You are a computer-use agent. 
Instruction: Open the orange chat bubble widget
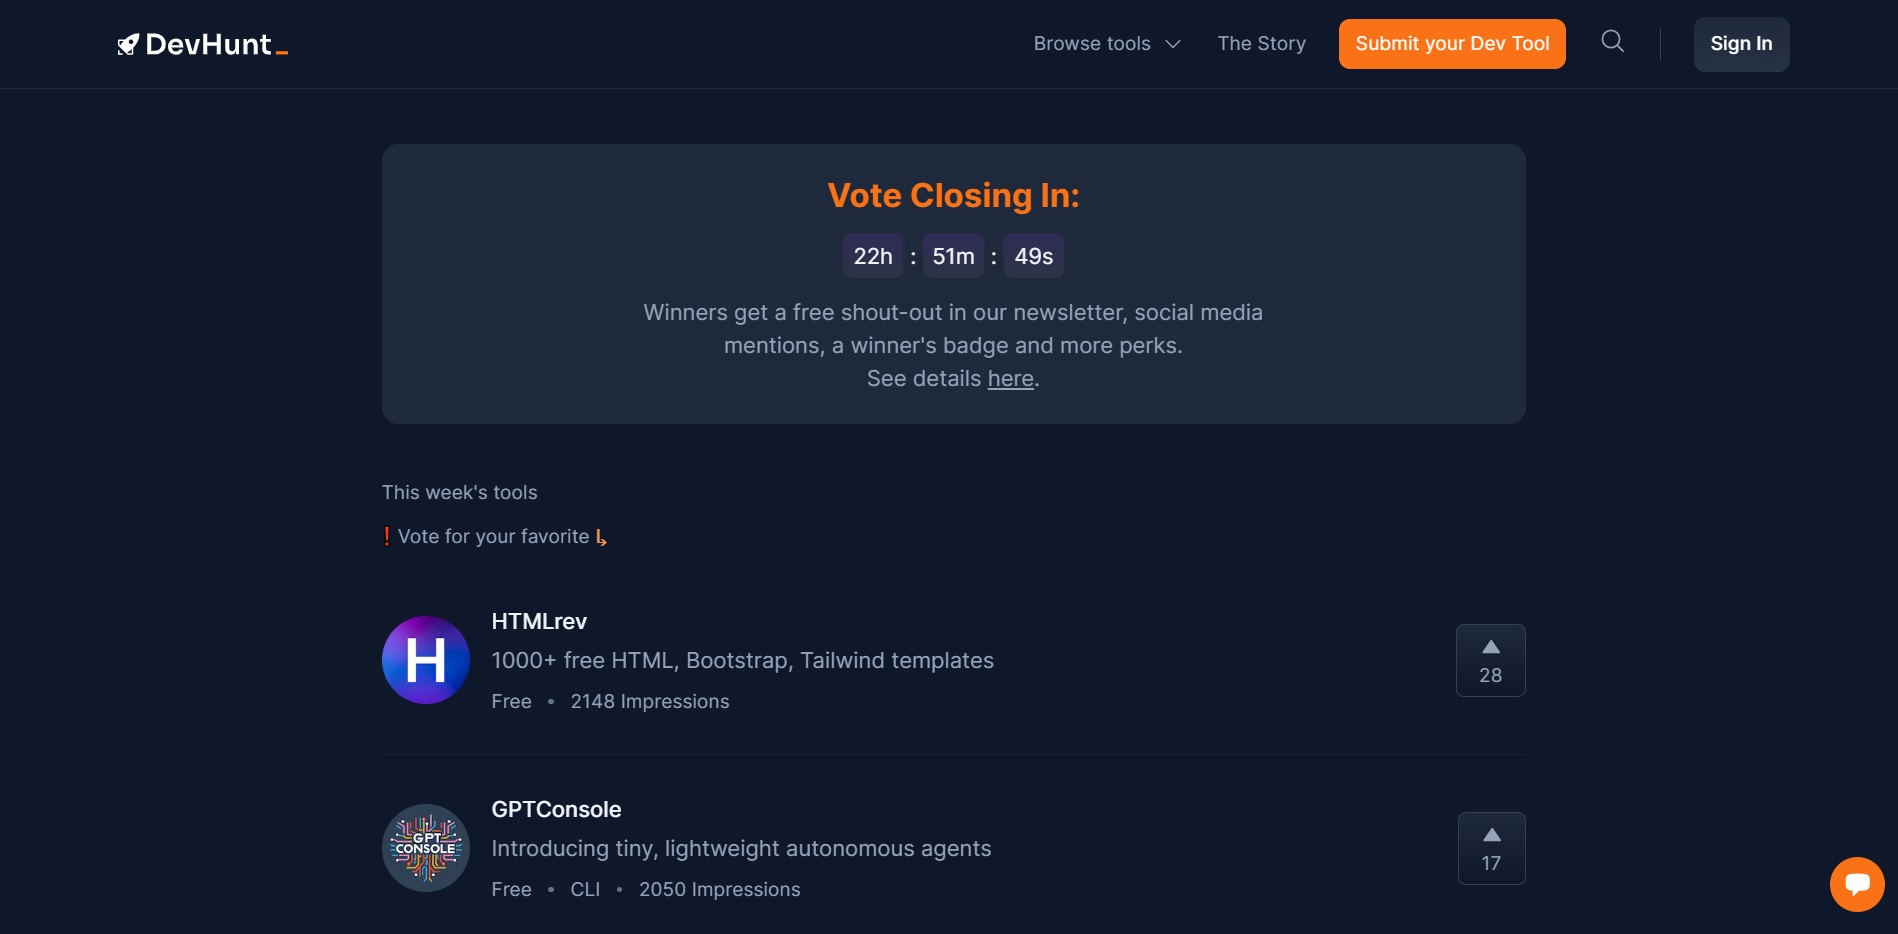click(x=1857, y=884)
